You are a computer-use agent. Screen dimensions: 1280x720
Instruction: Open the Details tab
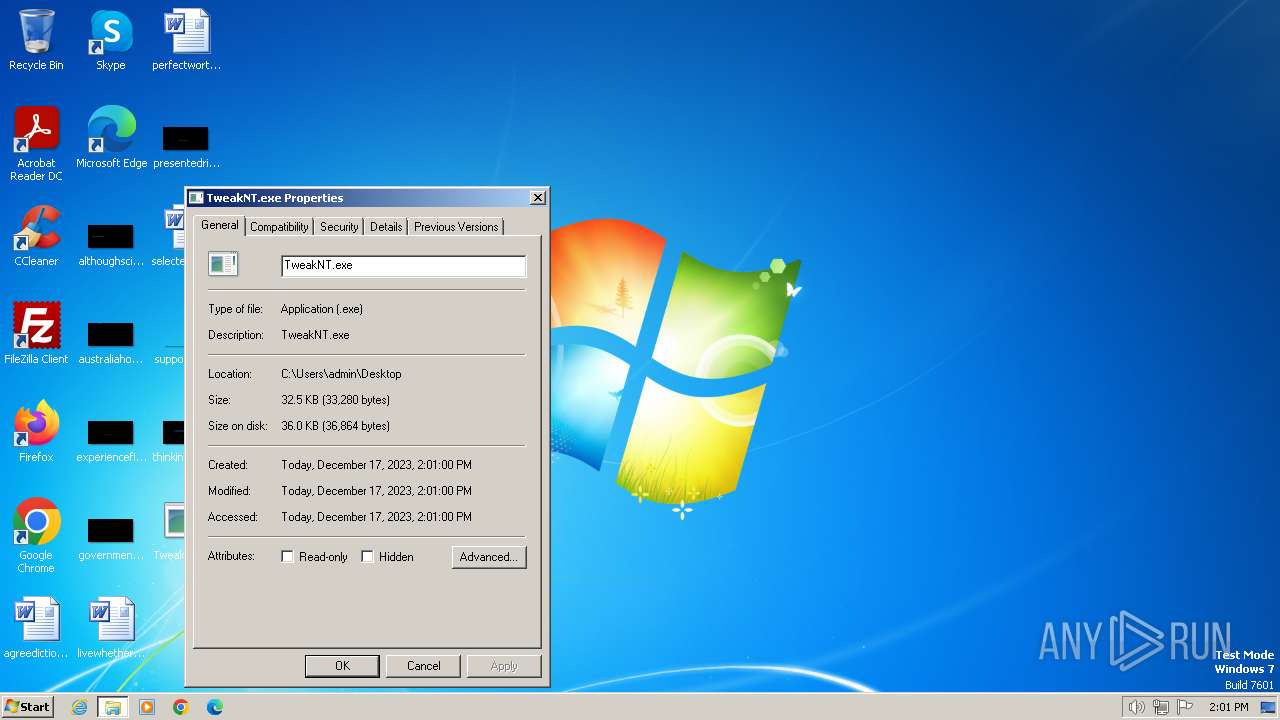click(386, 227)
